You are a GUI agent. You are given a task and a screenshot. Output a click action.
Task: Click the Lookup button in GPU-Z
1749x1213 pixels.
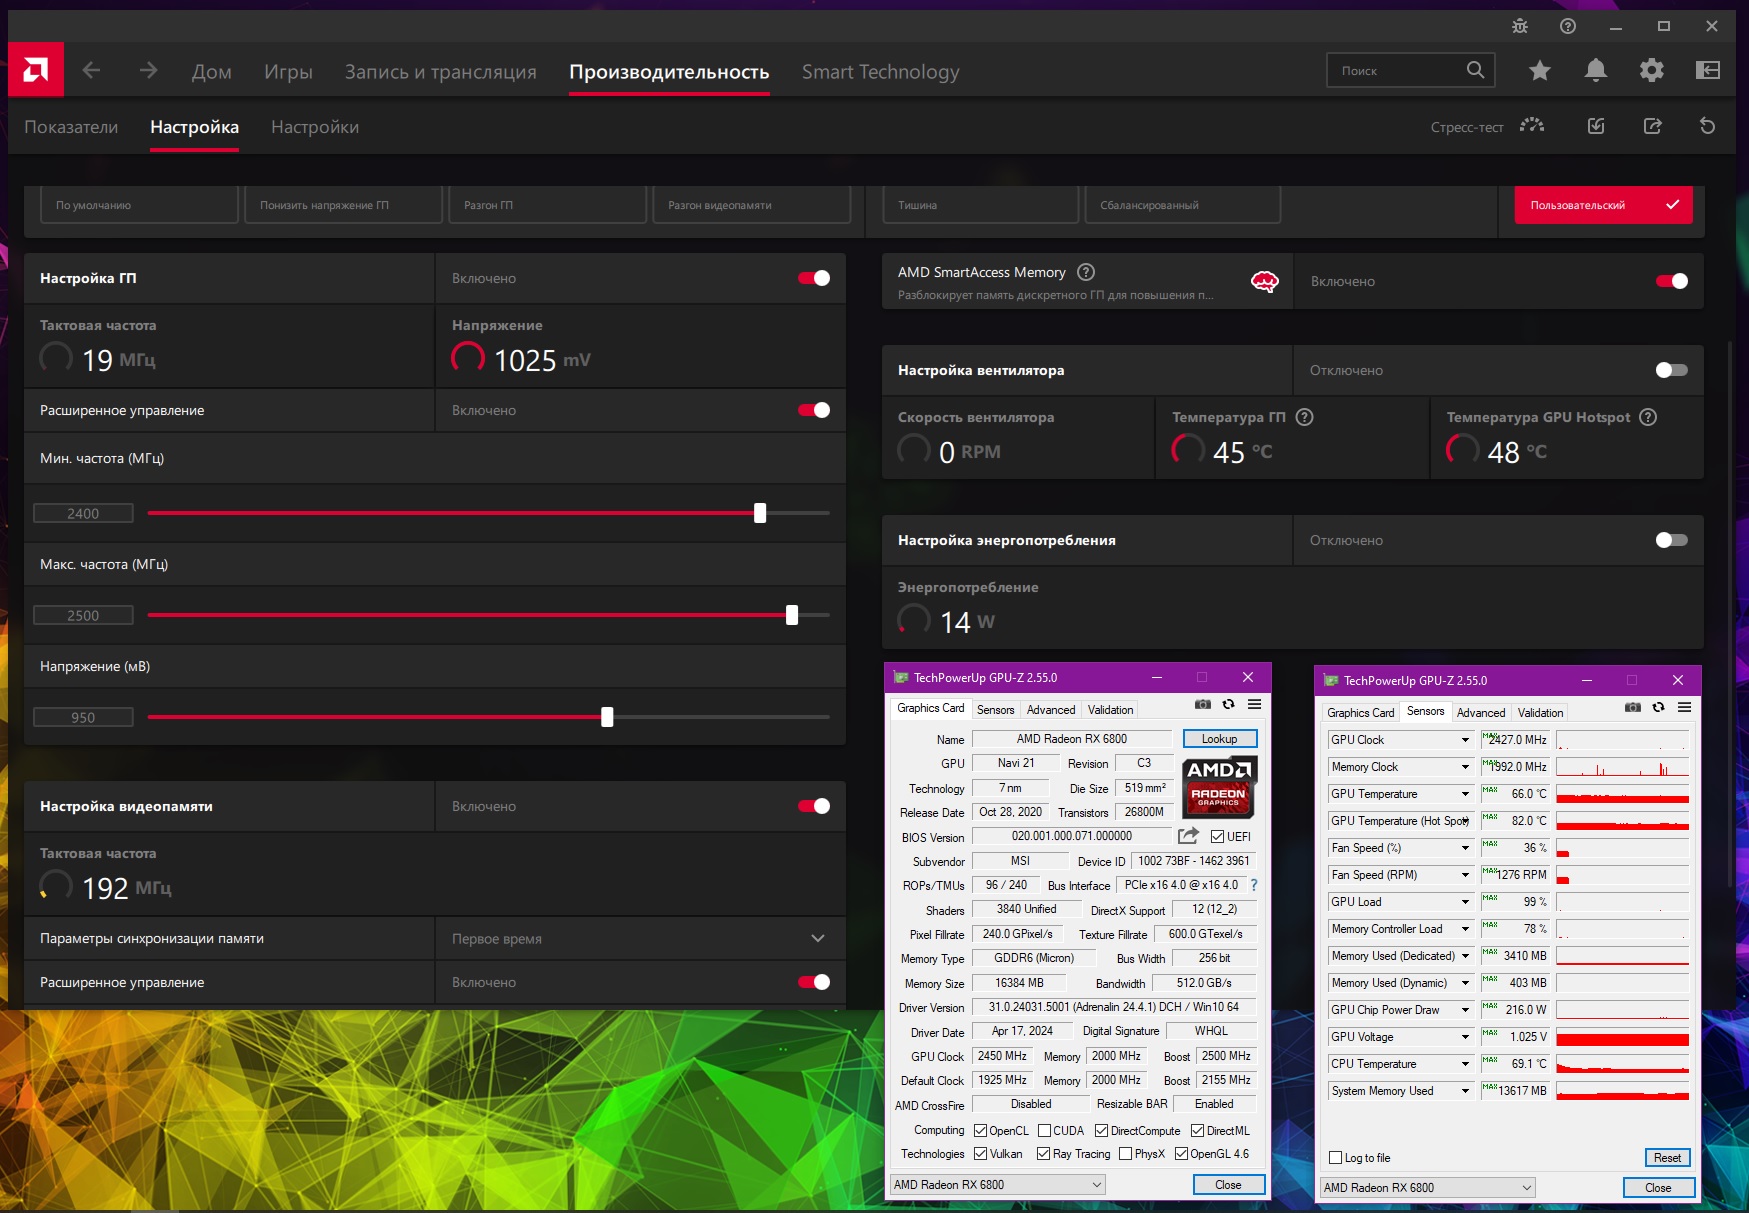click(x=1220, y=739)
